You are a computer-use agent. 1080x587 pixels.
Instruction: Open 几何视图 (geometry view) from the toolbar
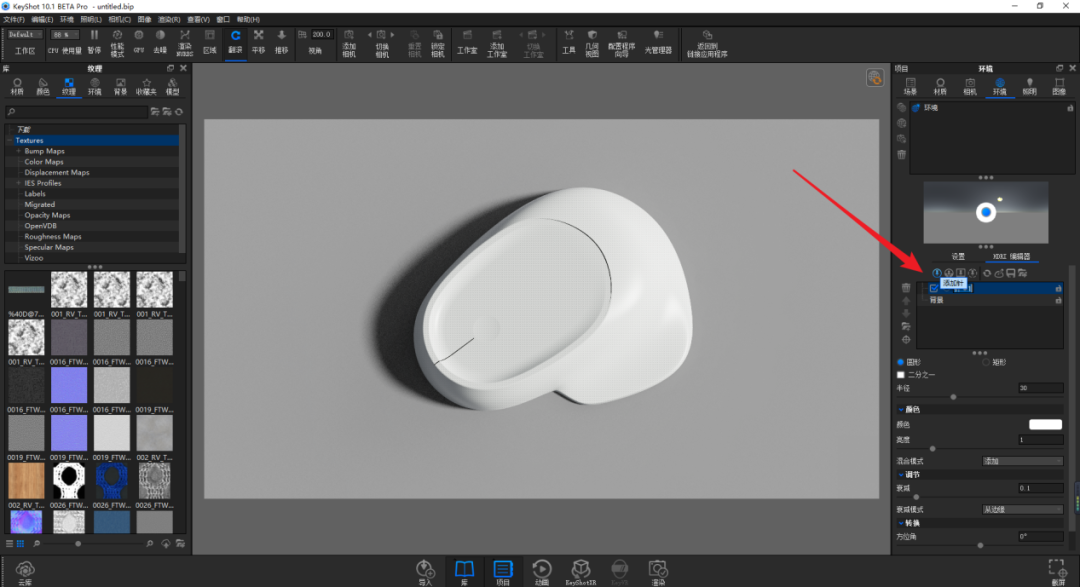(592, 43)
